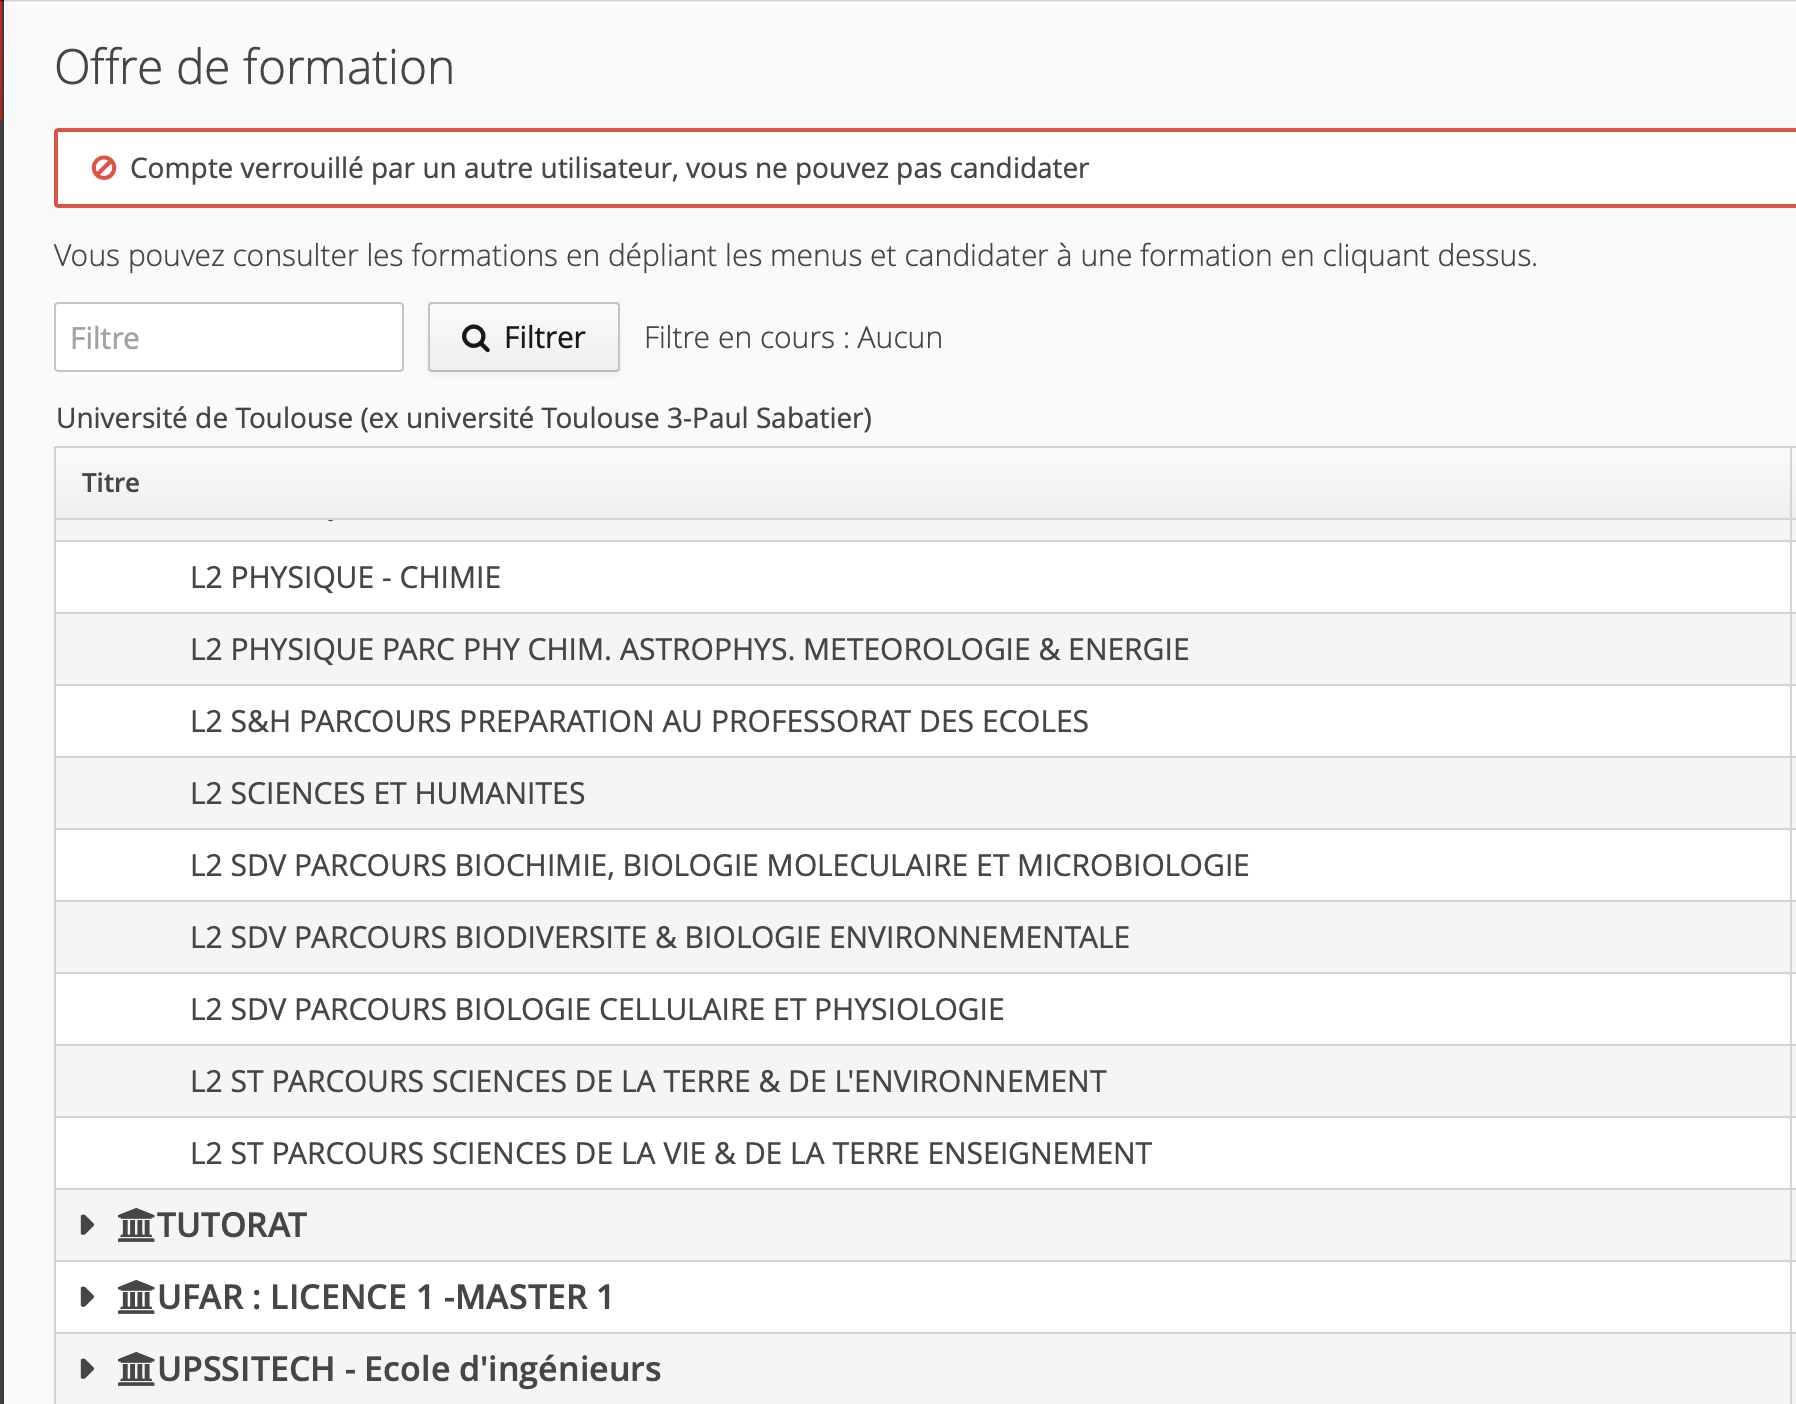This screenshot has width=1796, height=1404.
Task: Expand the UFAR Licence 1 - Master 1 arrow
Action: [x=87, y=1297]
